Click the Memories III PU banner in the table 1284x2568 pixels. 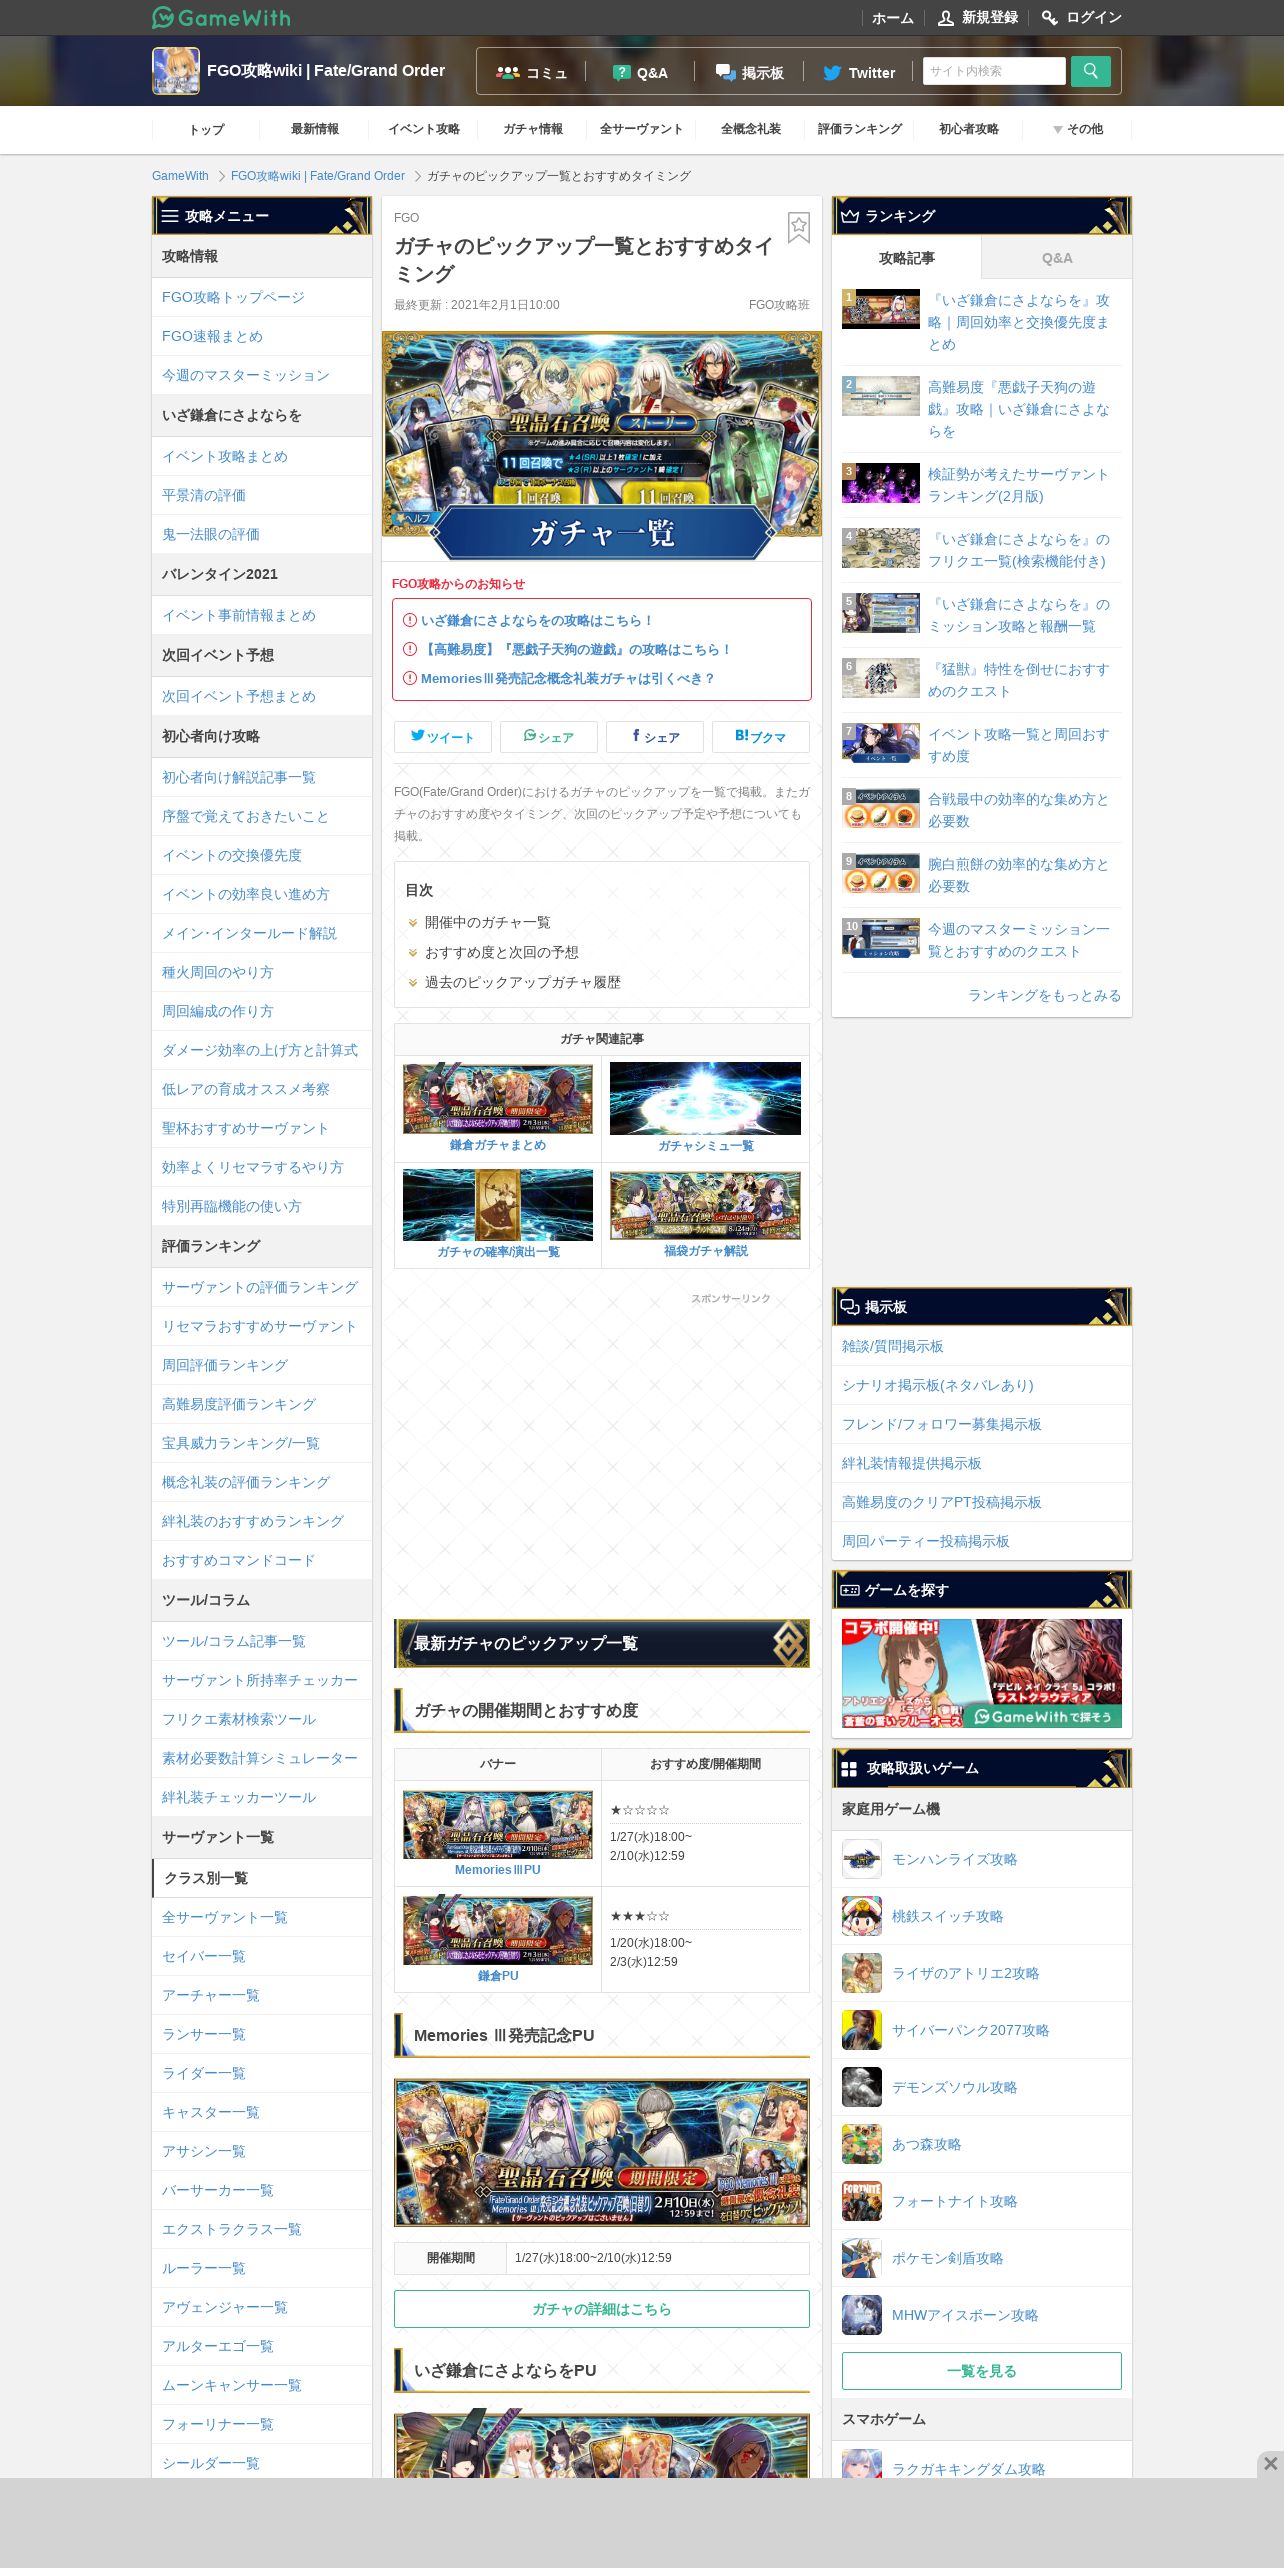click(x=498, y=1825)
